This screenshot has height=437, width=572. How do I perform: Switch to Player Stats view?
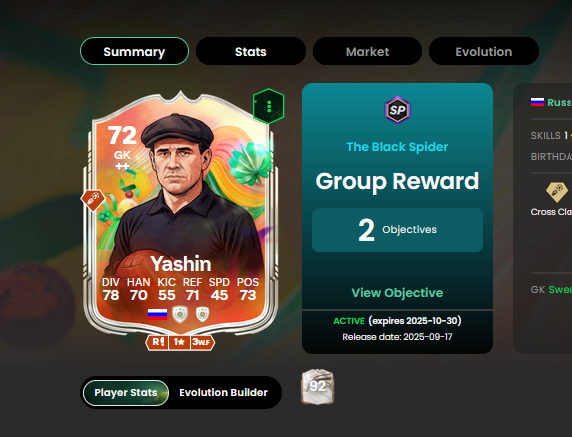point(126,392)
